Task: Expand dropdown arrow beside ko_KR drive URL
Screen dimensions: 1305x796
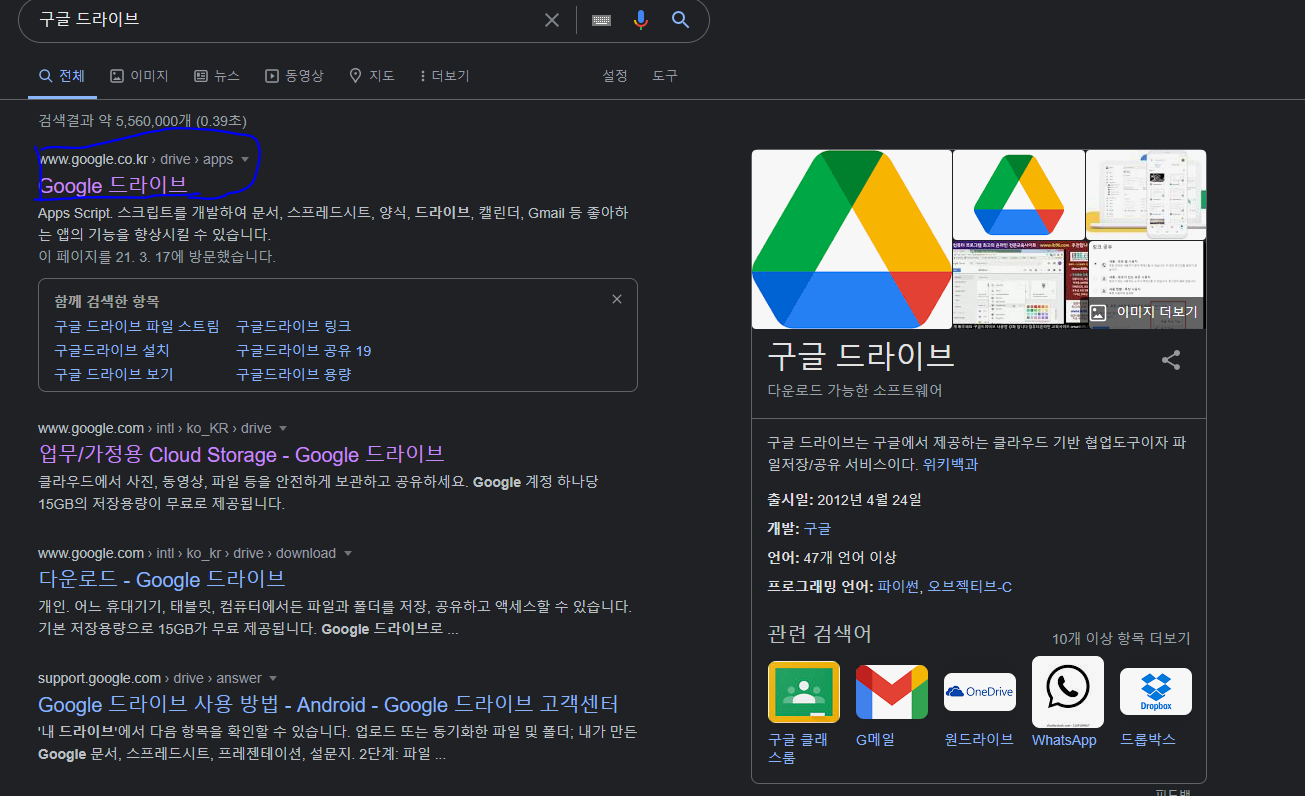Action: 283,429
